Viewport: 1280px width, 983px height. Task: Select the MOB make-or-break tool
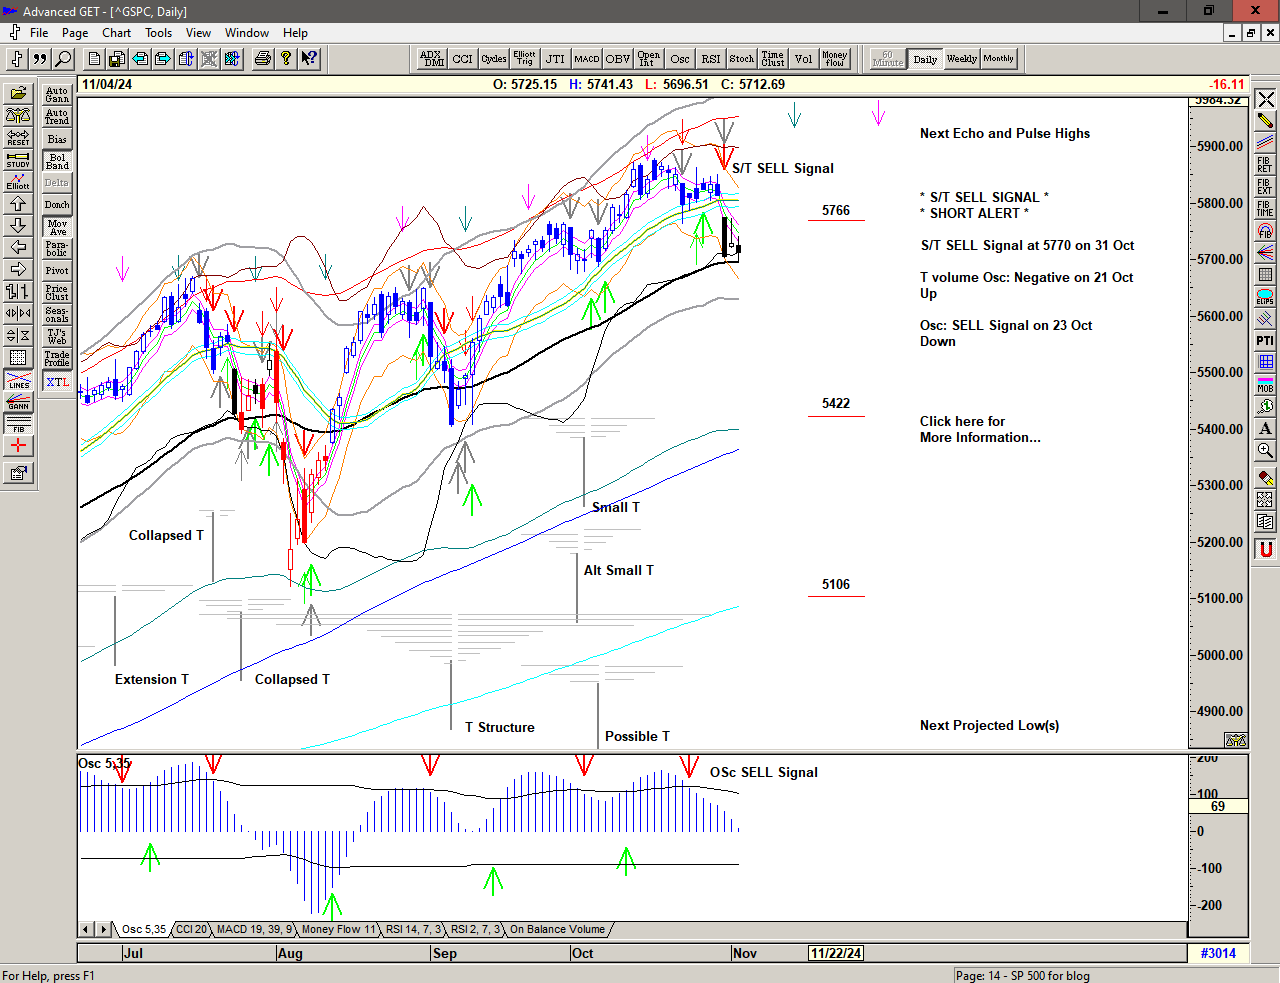[1265, 384]
